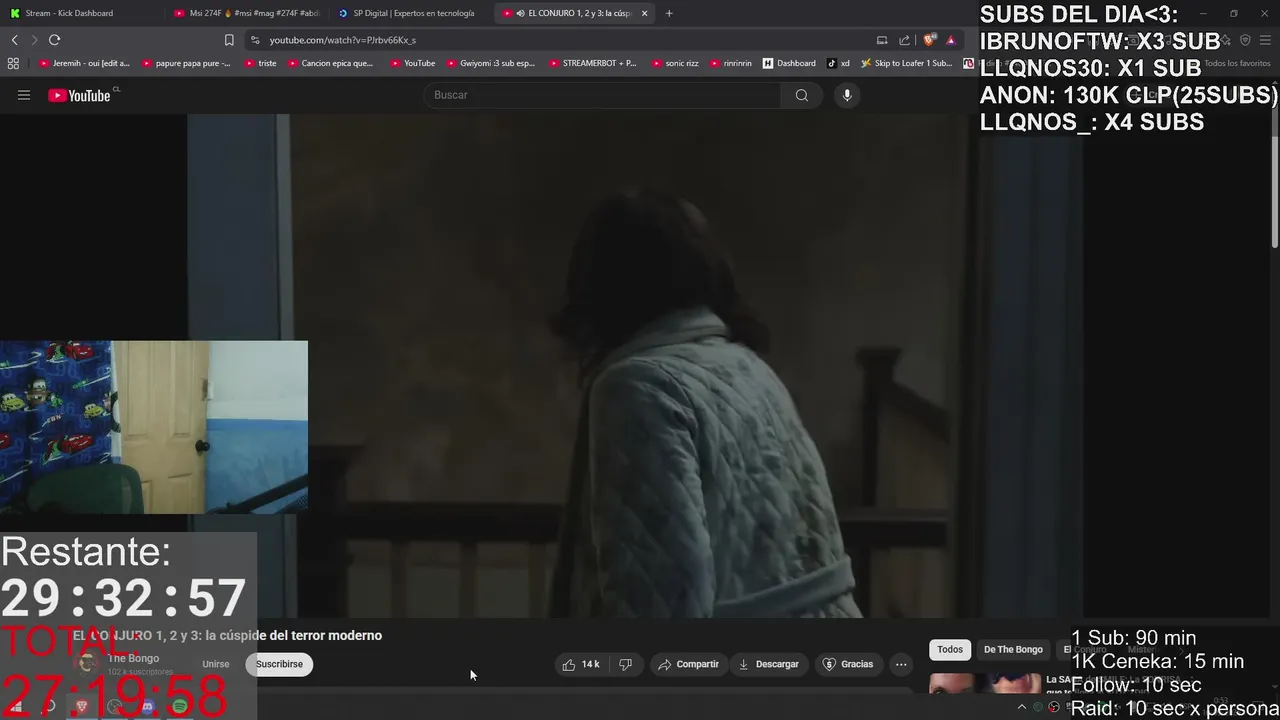
Task: Click the cast/install icon in address bar
Action: [x=882, y=40]
